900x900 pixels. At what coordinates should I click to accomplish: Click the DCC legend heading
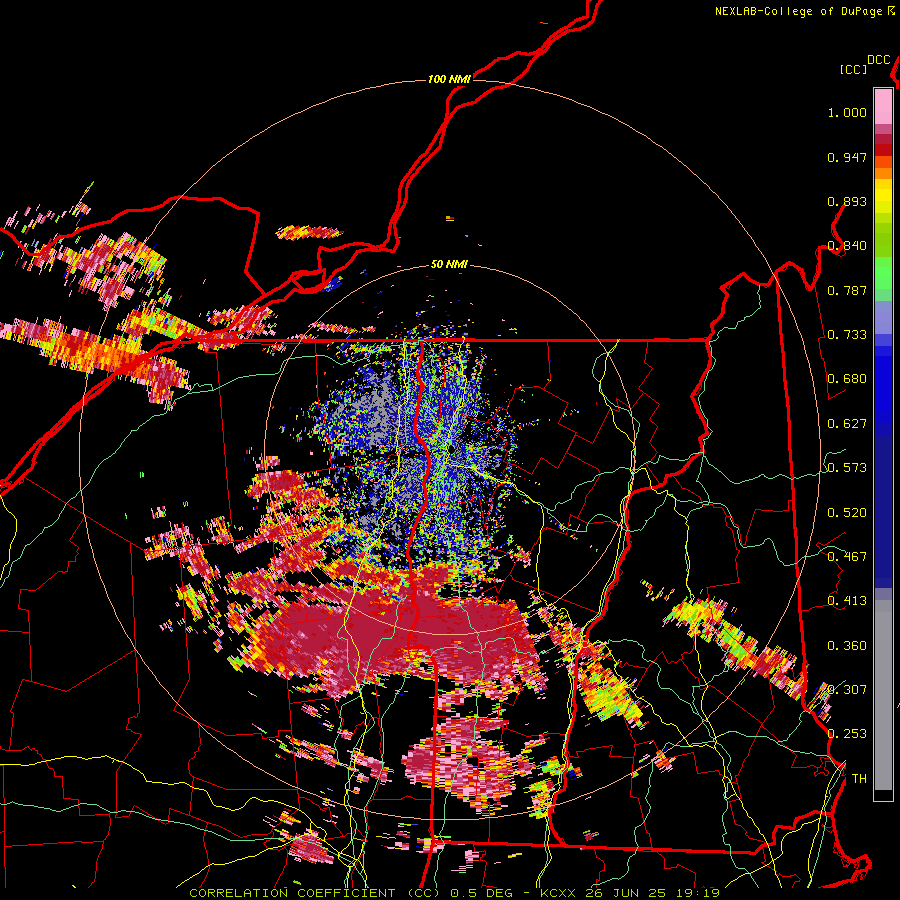point(878,60)
